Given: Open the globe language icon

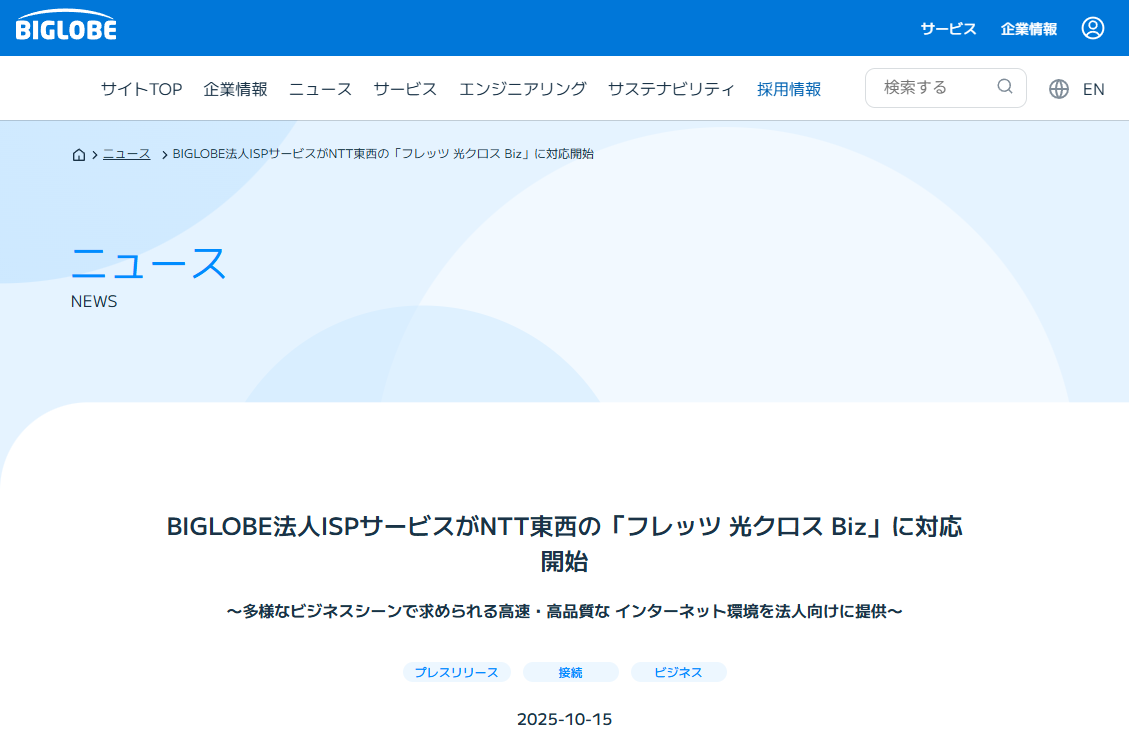Looking at the screenshot, I should click(1058, 88).
